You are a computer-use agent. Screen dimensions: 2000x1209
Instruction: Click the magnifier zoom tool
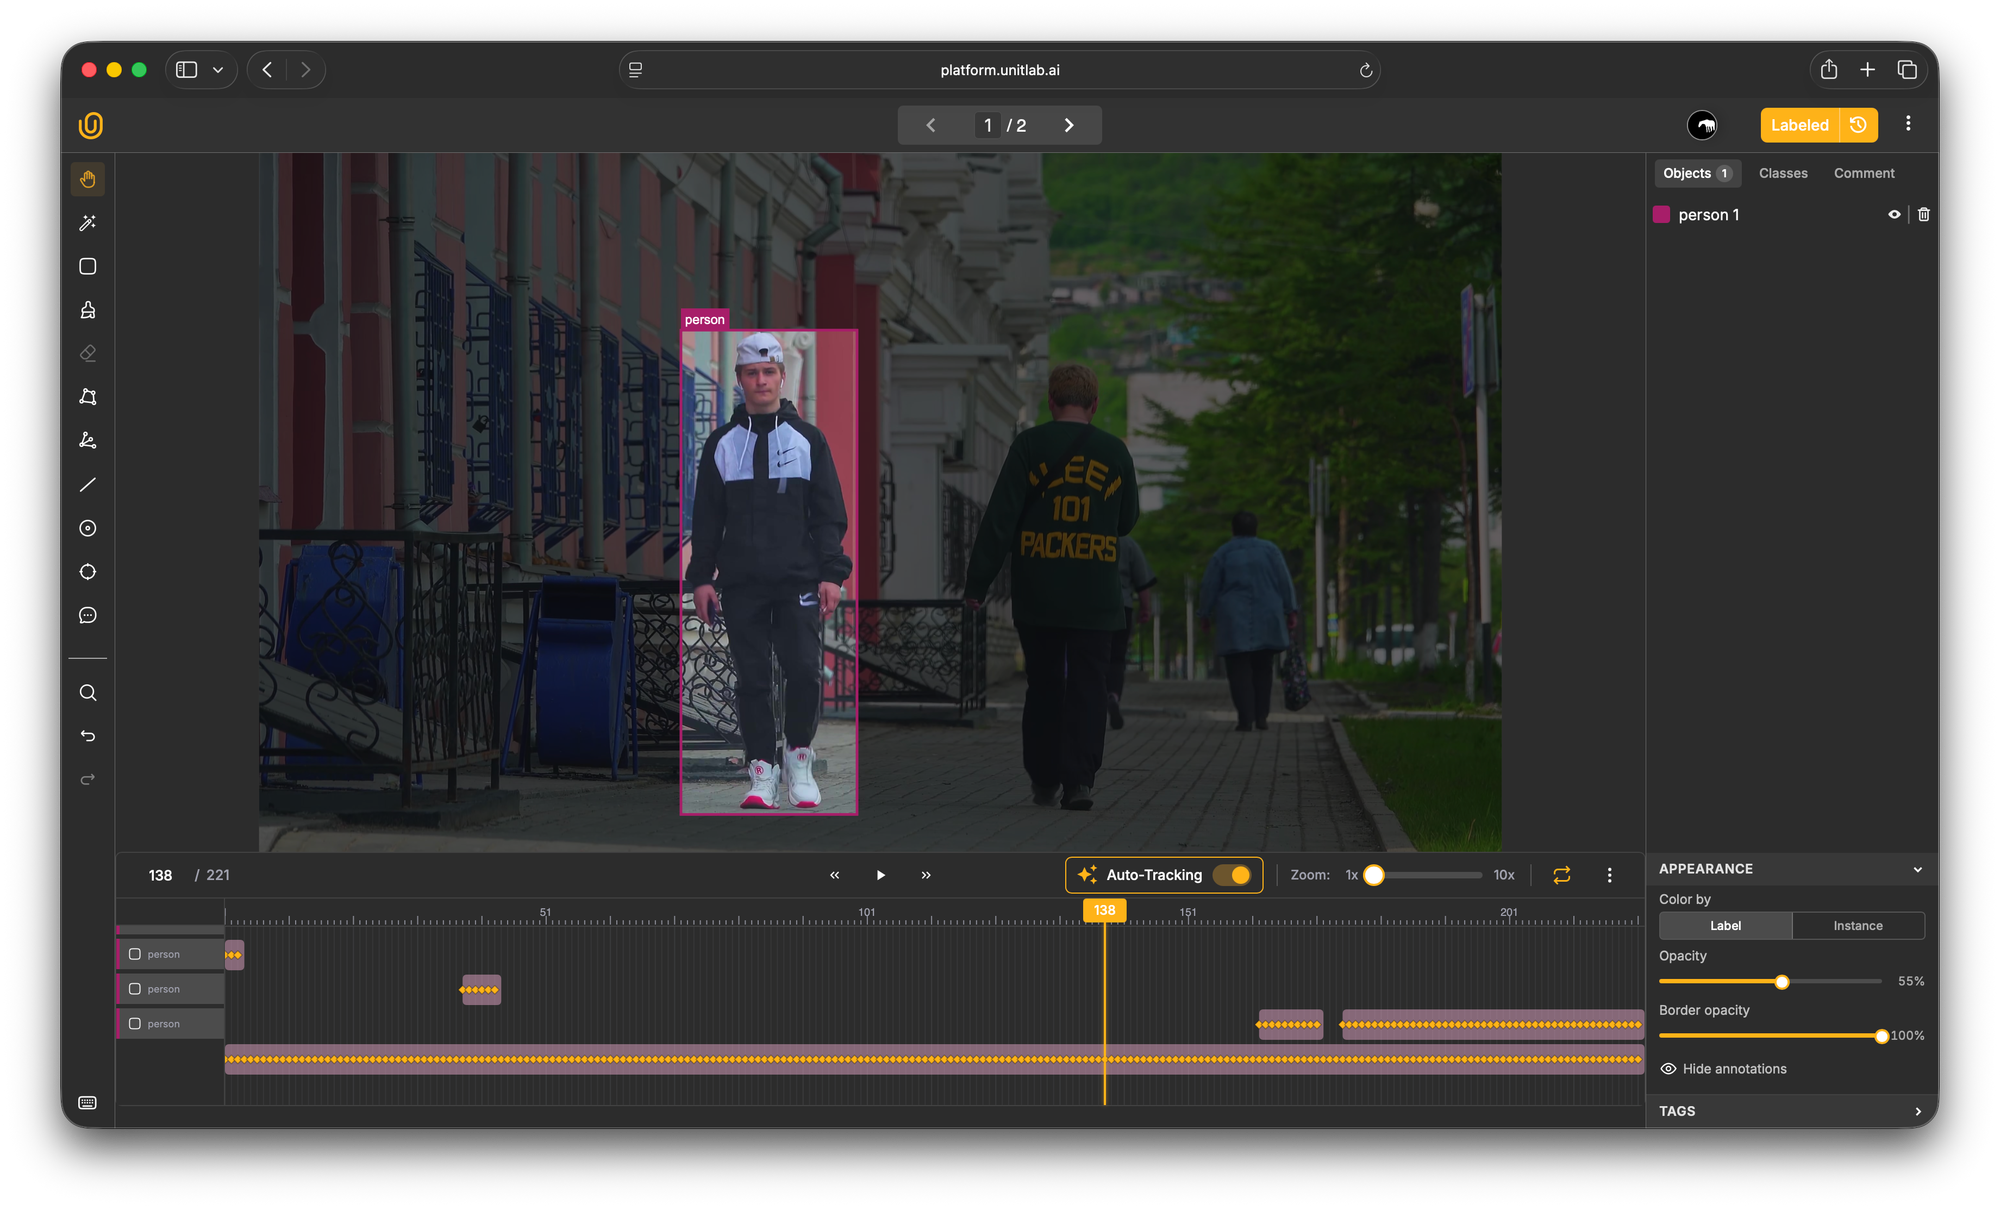[x=88, y=693]
